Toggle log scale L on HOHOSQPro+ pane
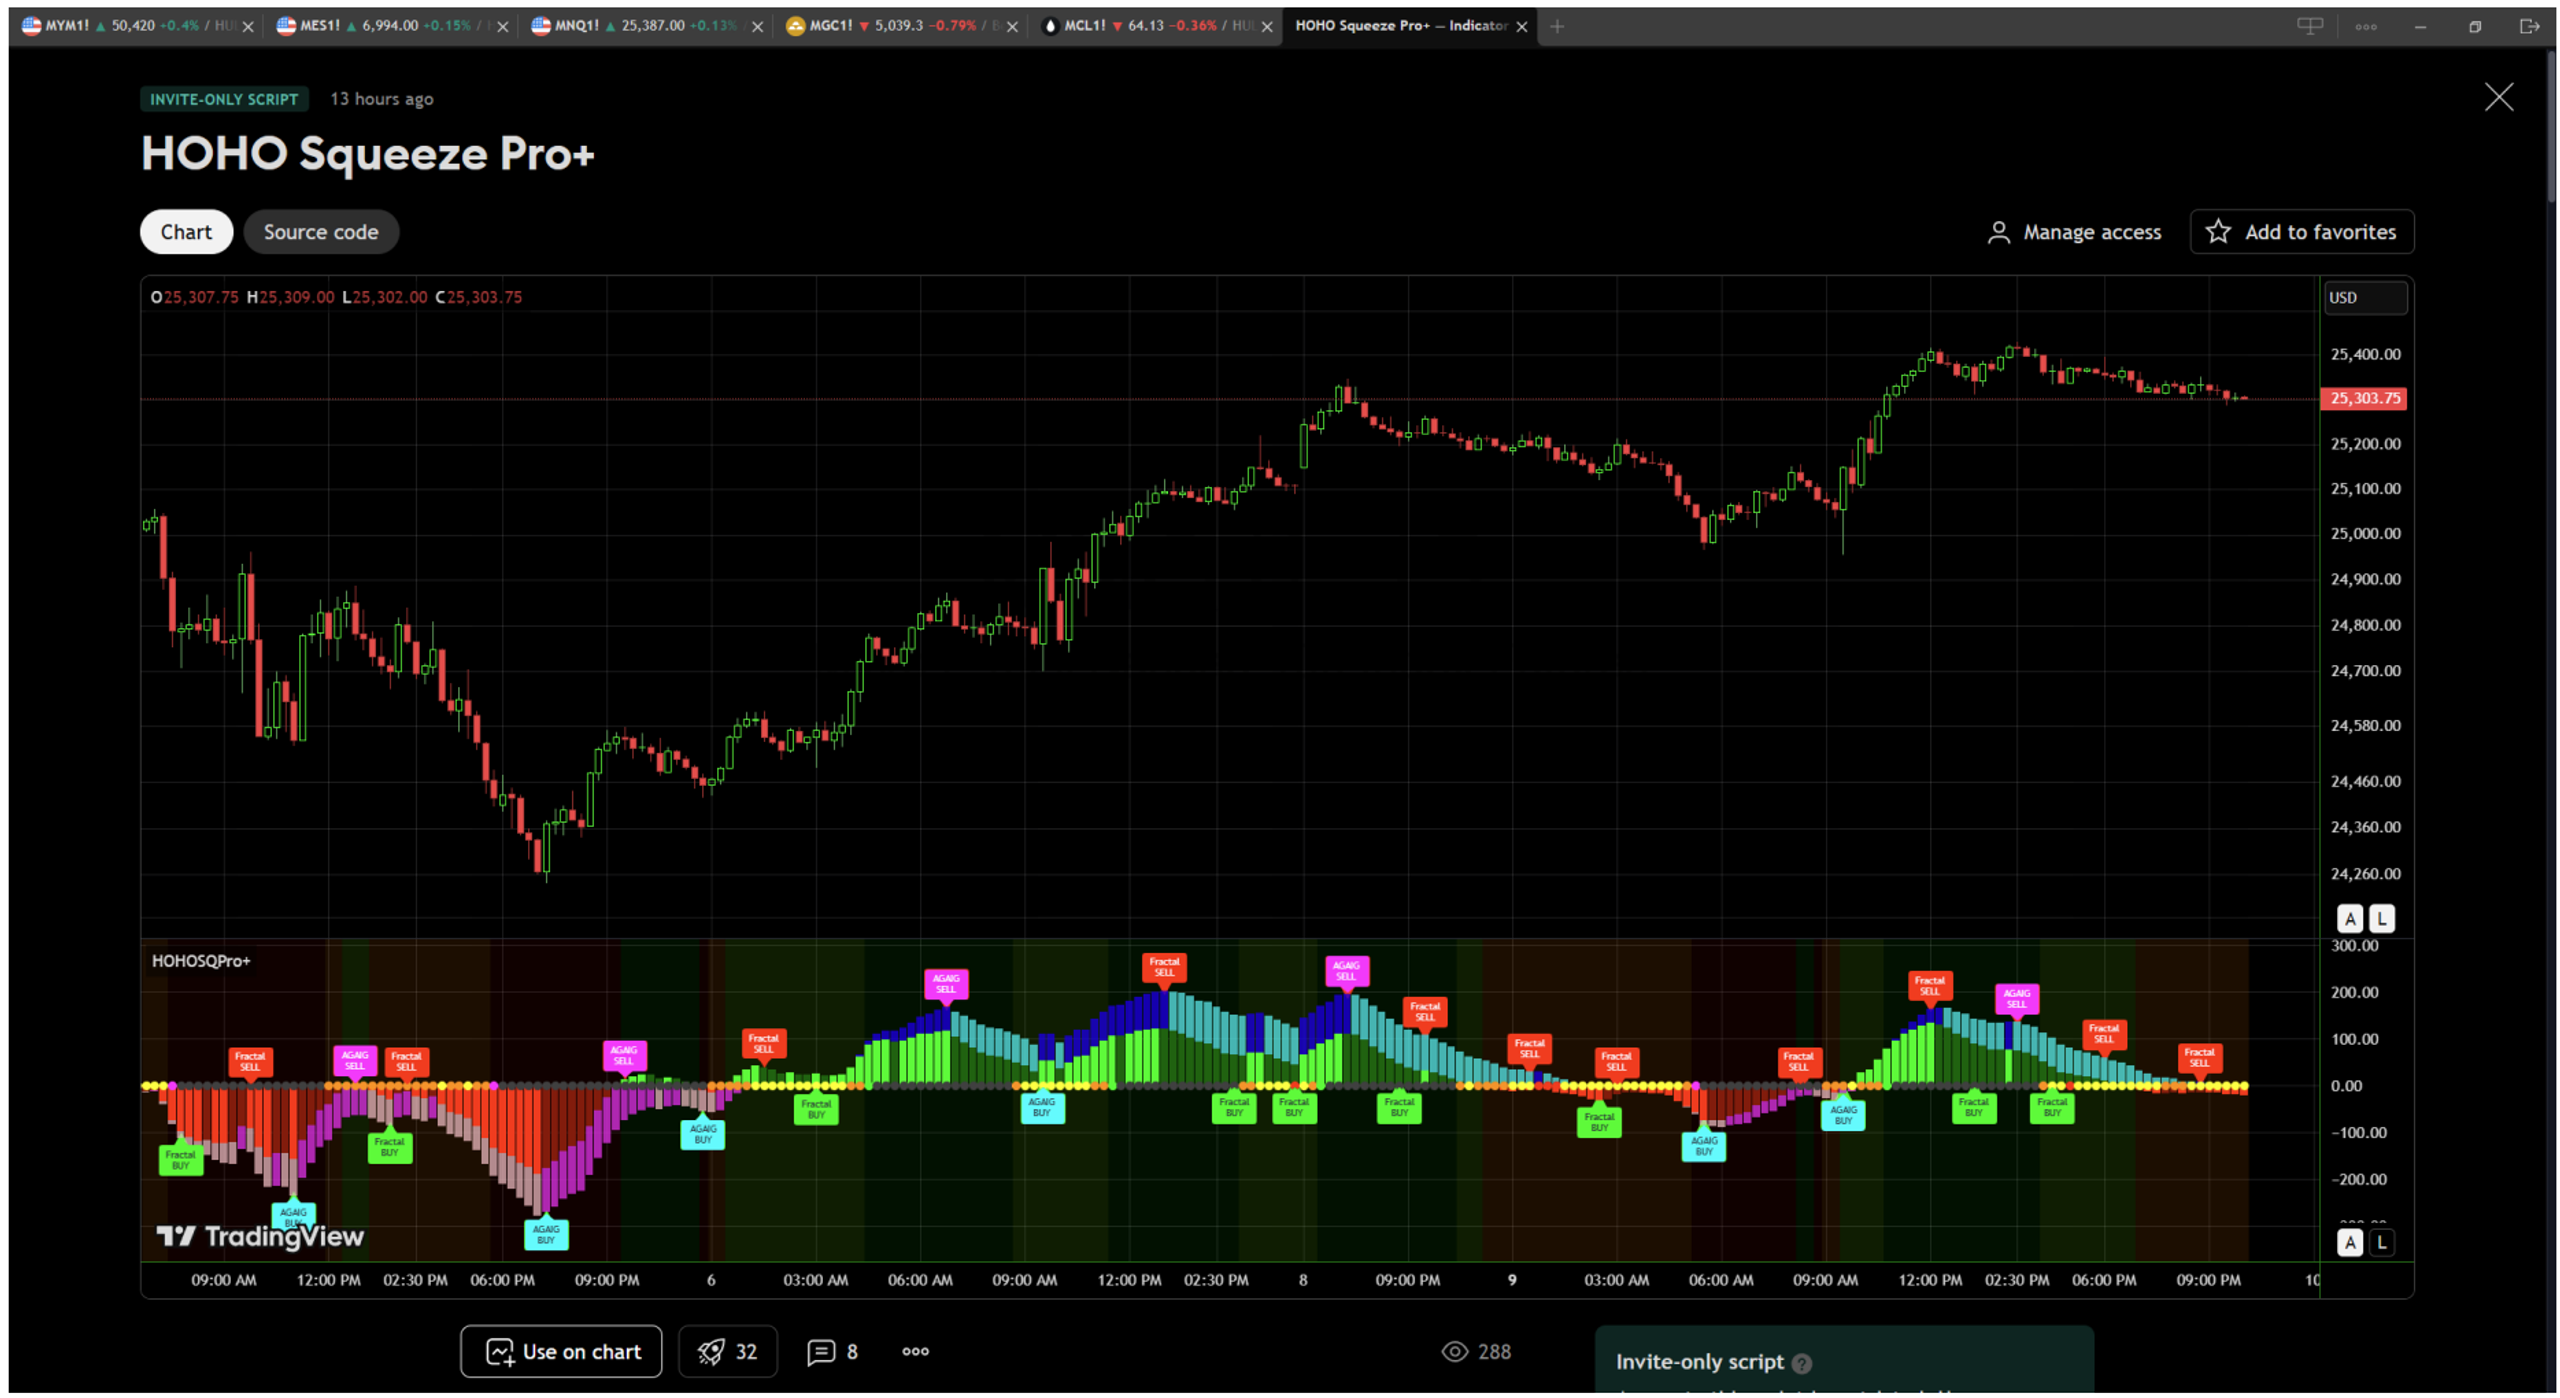The width and height of the screenshot is (2560, 1398). point(2382,1242)
